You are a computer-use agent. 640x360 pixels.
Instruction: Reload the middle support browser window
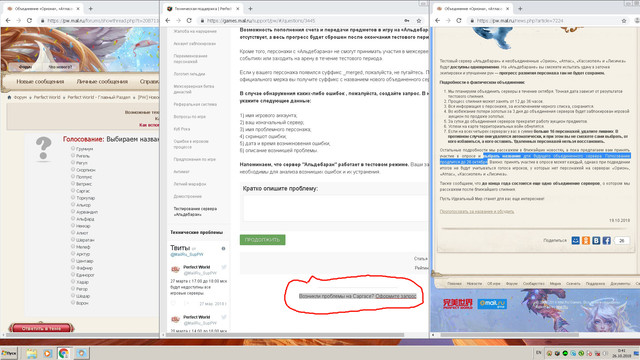(189, 20)
